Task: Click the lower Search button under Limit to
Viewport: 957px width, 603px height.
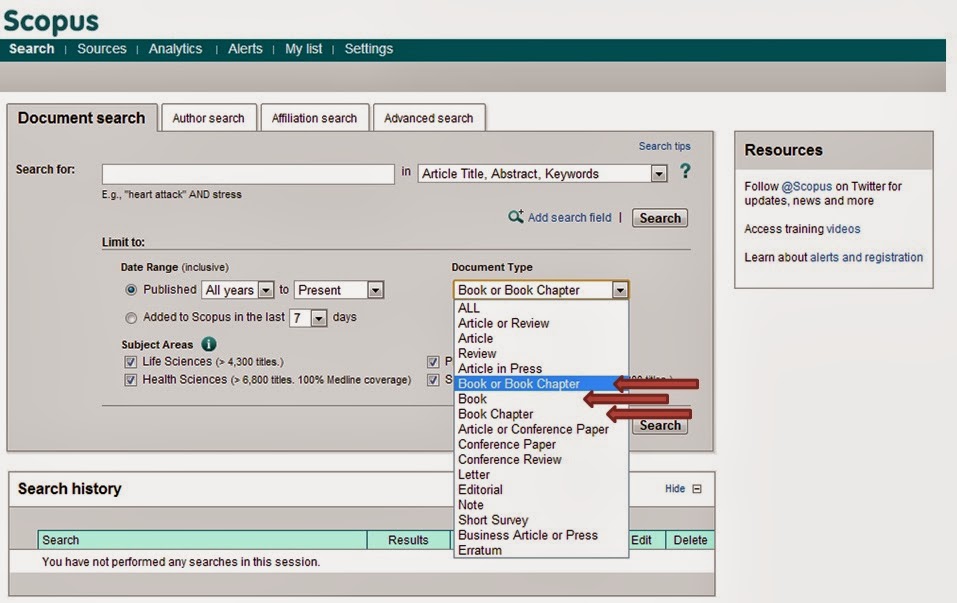Action: tap(660, 425)
